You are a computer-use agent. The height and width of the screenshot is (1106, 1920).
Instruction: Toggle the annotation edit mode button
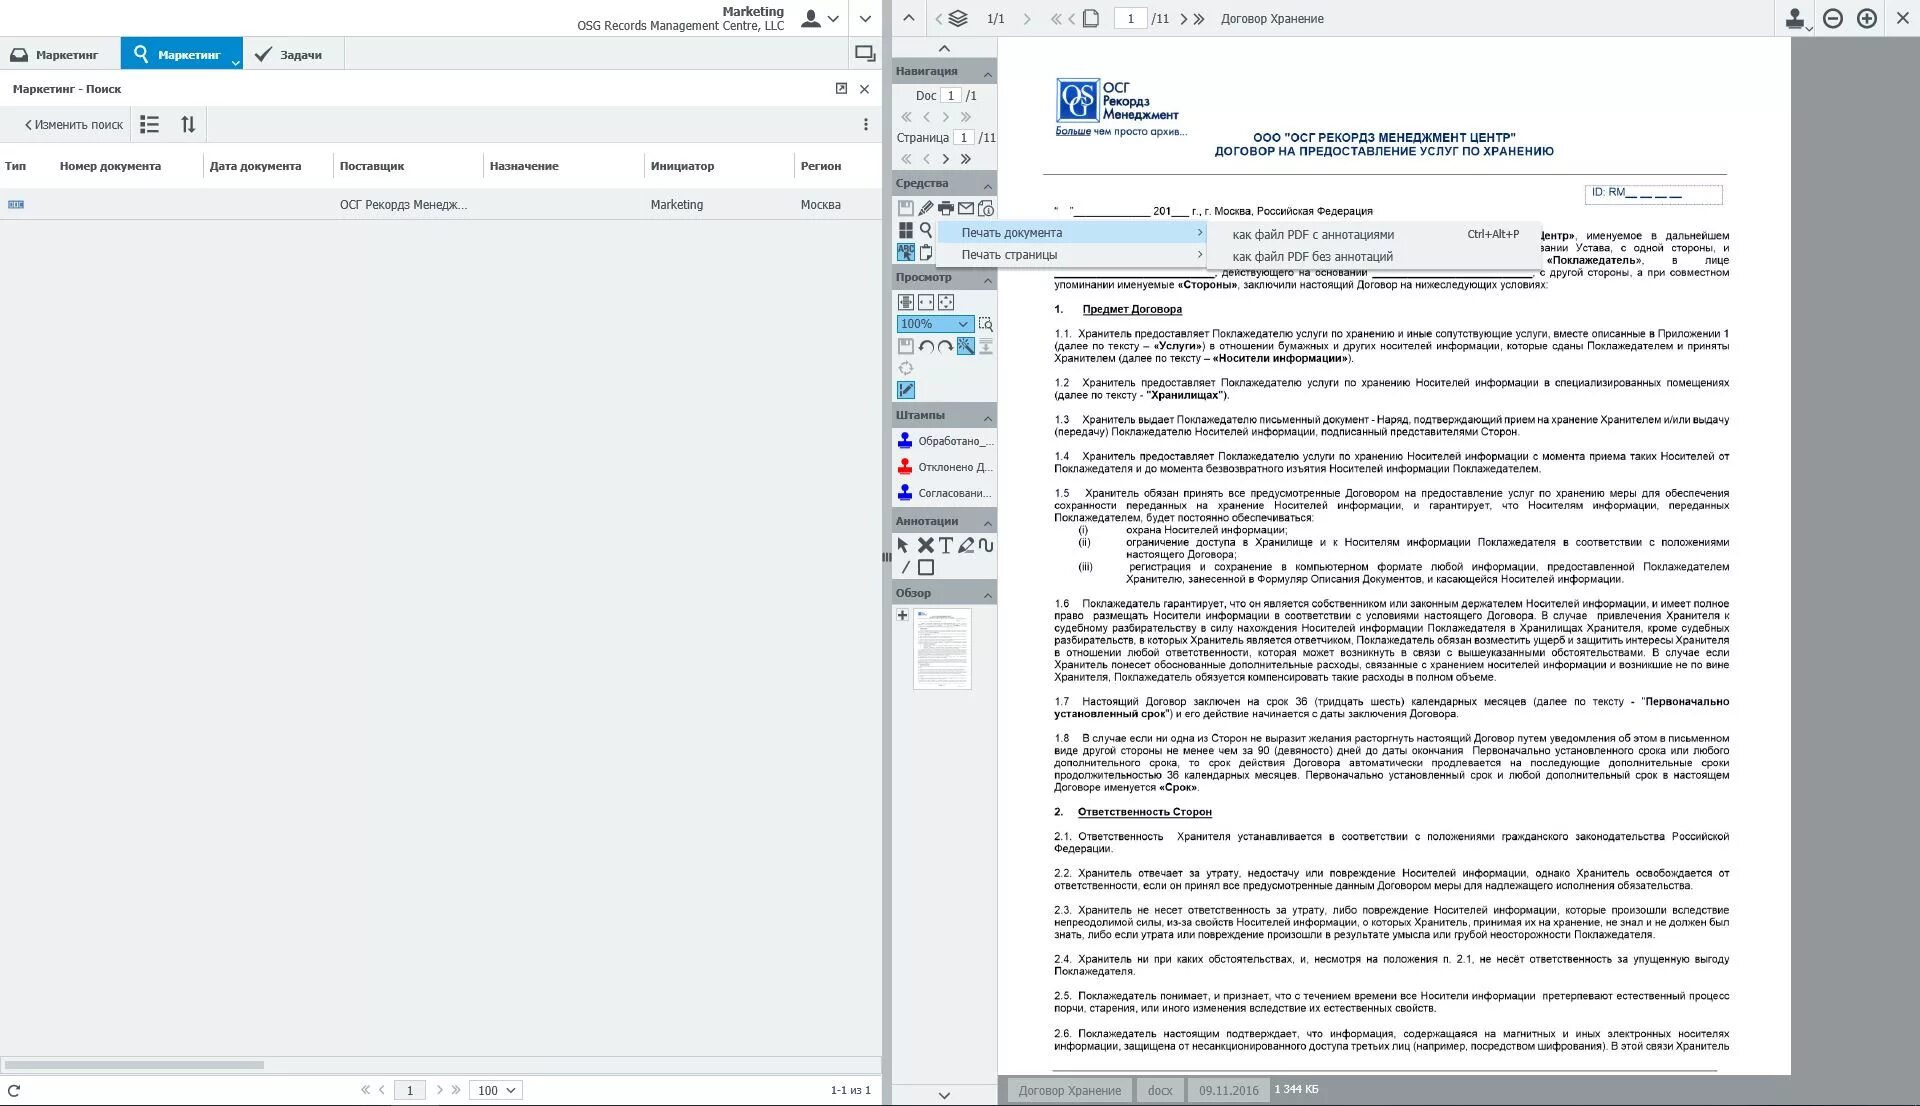906,390
